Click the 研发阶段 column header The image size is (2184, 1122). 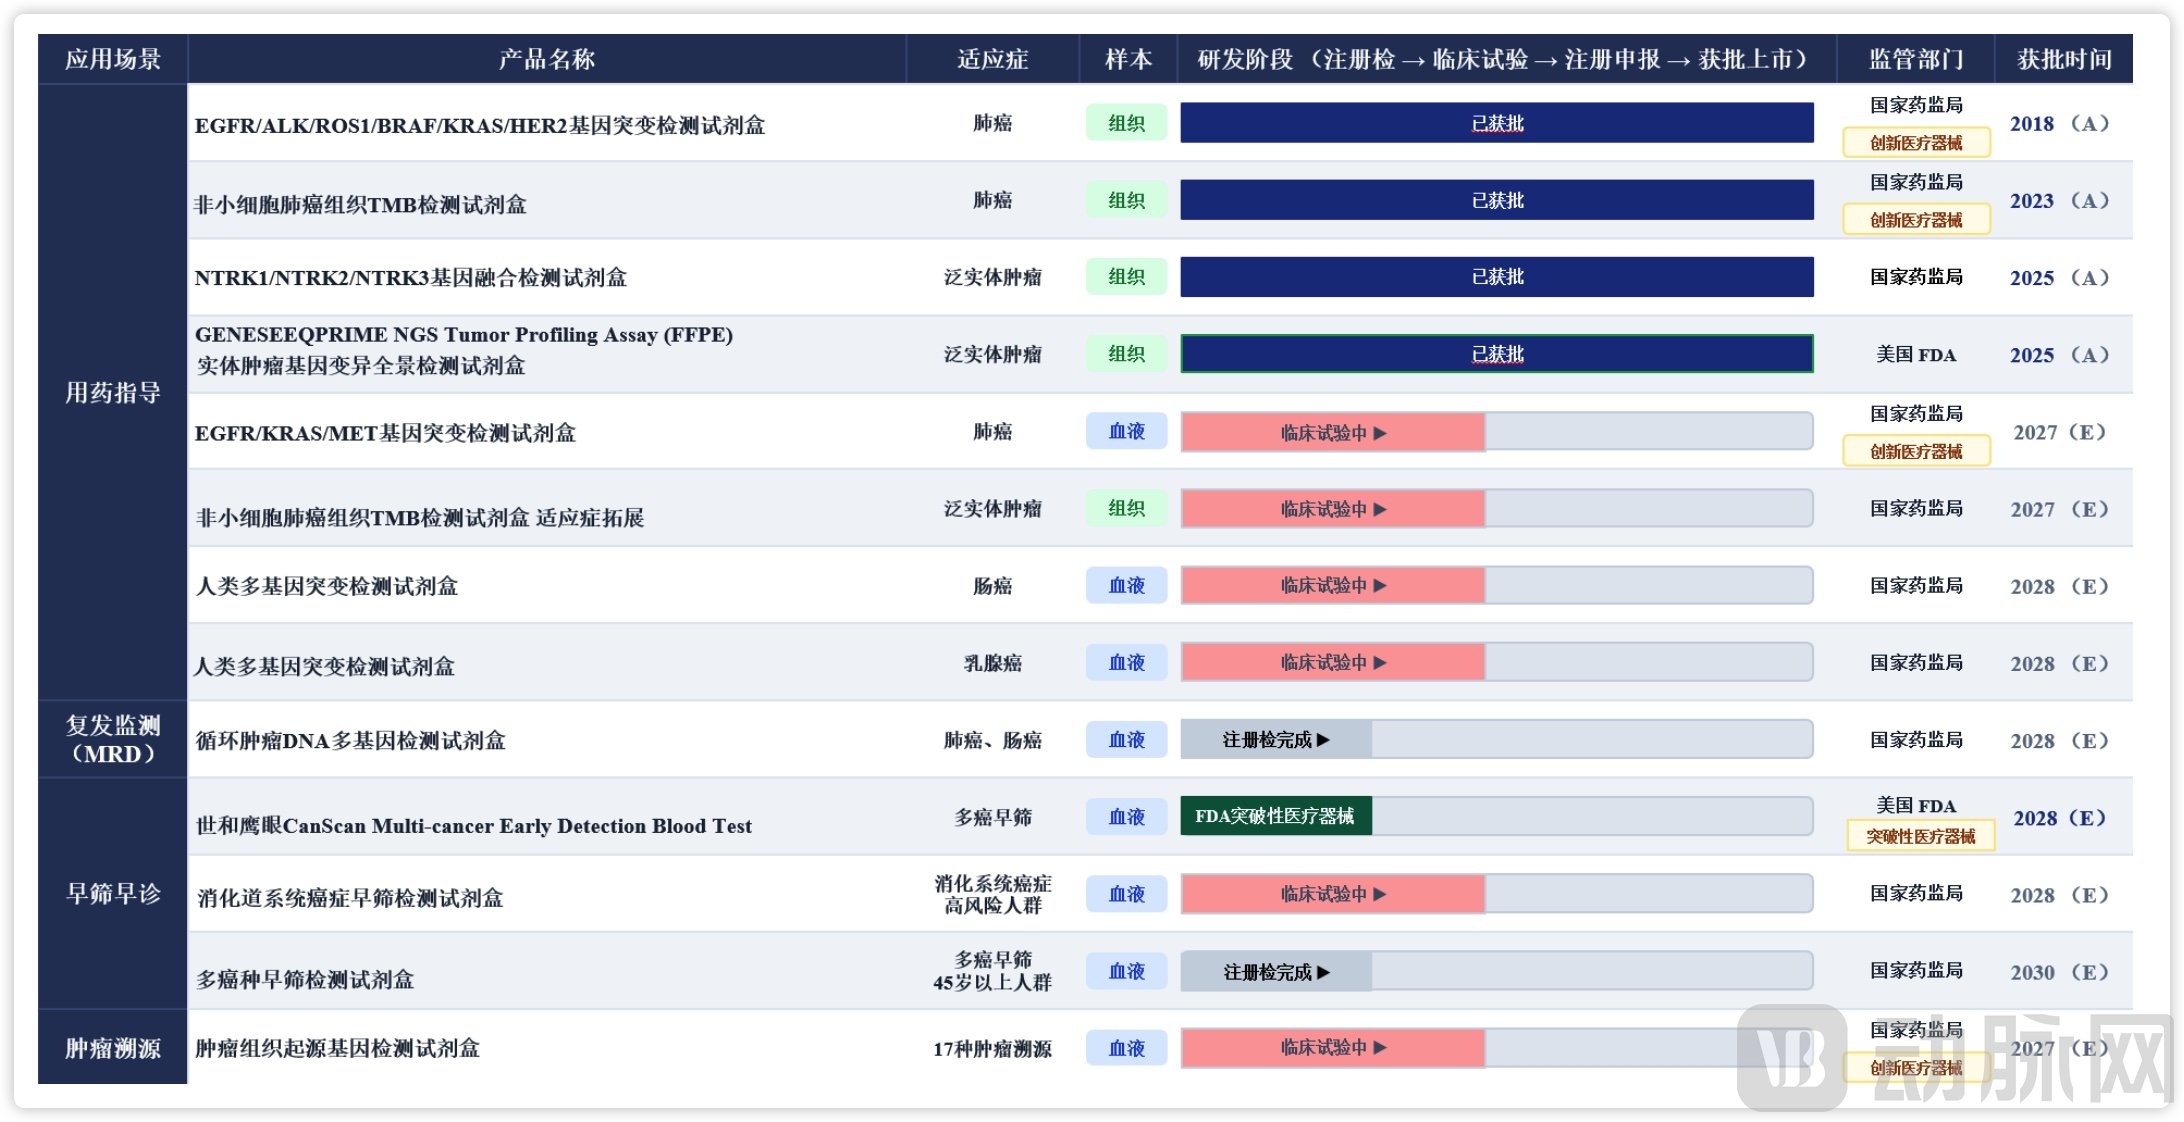[x=1506, y=59]
